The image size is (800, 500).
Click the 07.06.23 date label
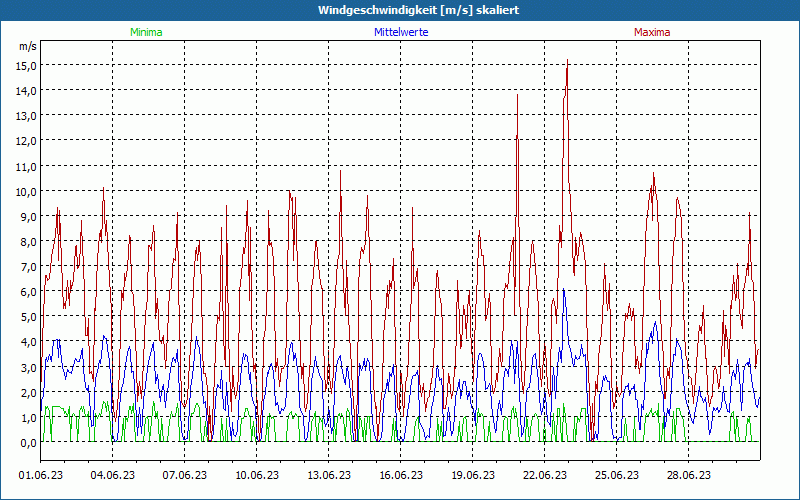185,475
